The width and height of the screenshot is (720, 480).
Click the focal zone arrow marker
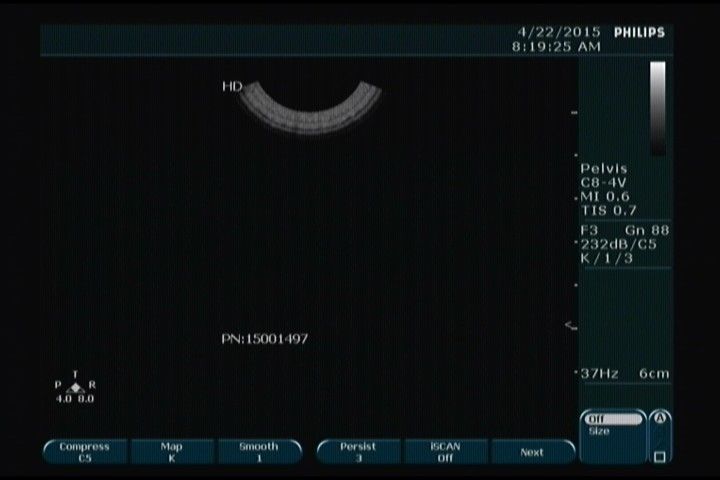[x=571, y=325]
